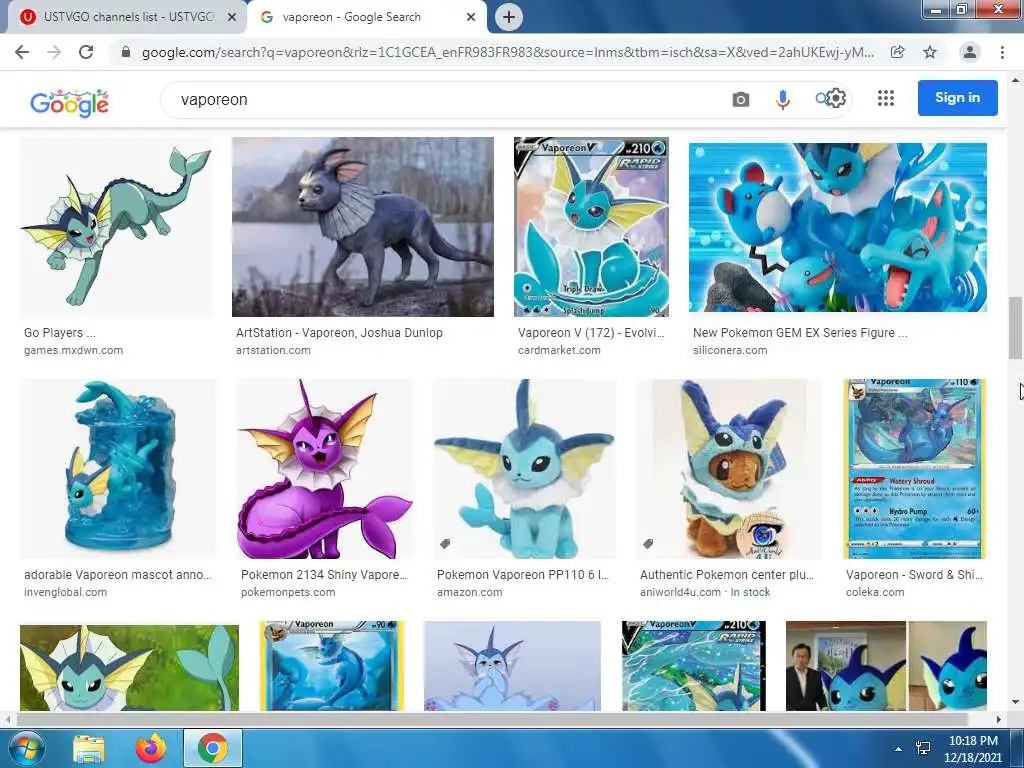Open the Vaporeon V card image
This screenshot has width=1024, height=768.
592,227
